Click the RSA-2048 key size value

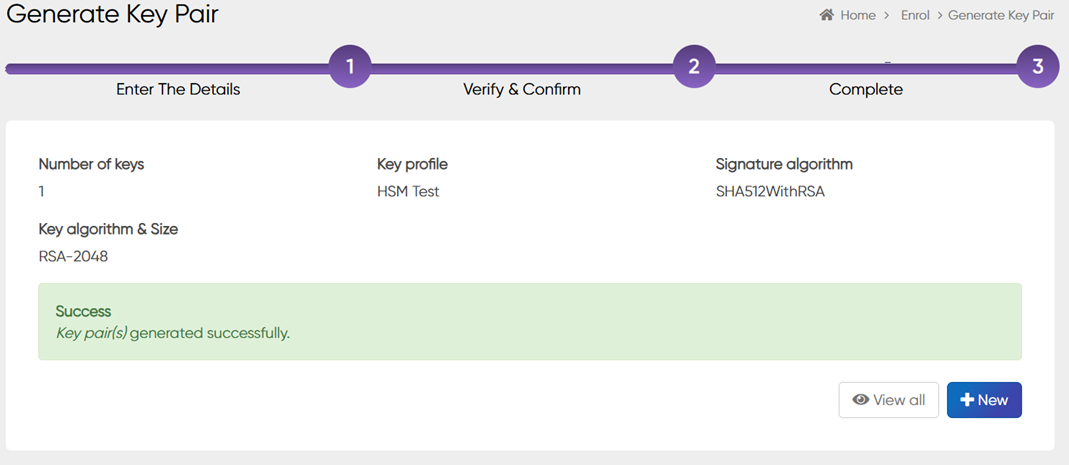tap(73, 256)
